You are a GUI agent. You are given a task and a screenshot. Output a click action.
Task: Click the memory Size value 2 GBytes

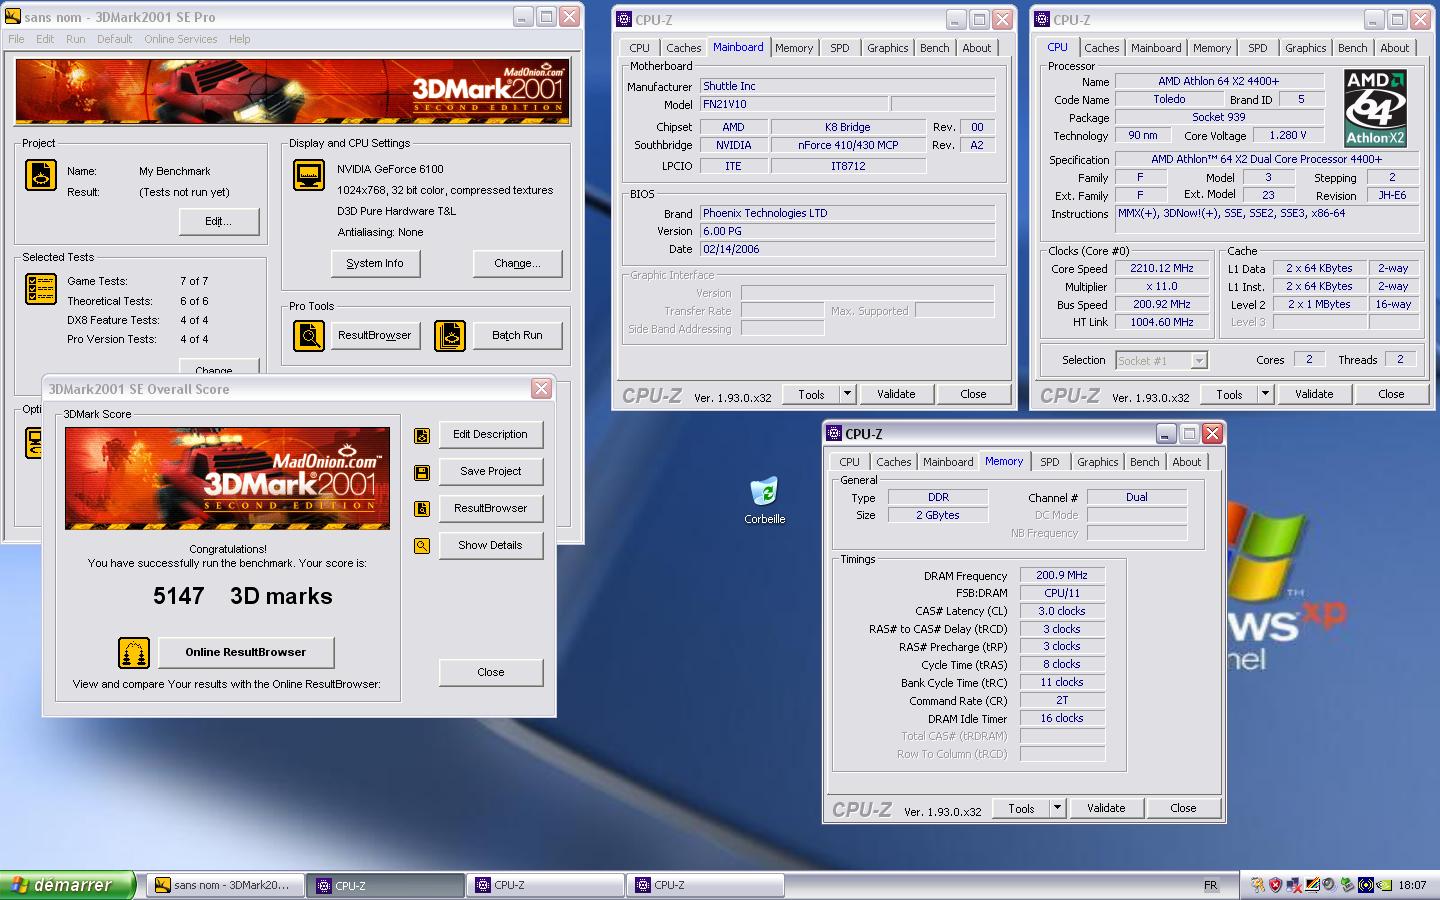click(x=938, y=515)
